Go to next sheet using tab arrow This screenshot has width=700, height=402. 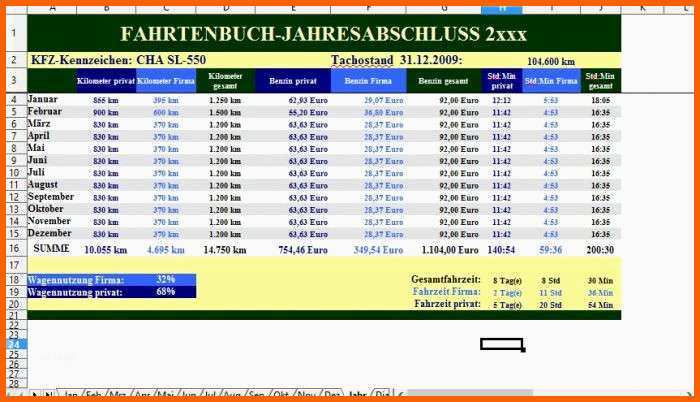(35, 394)
